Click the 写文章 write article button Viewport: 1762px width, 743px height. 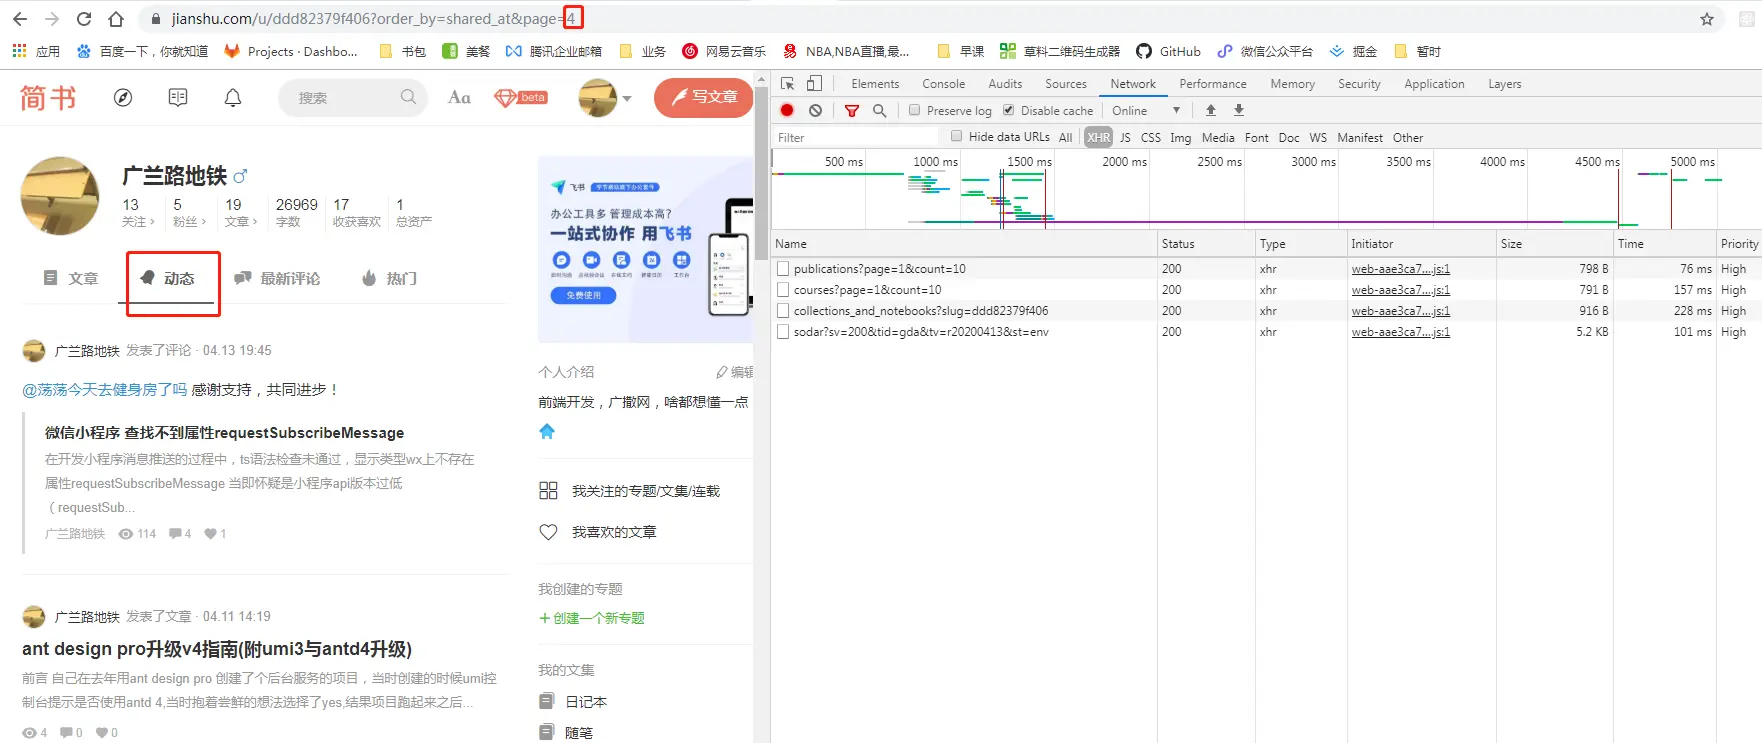[x=704, y=97]
